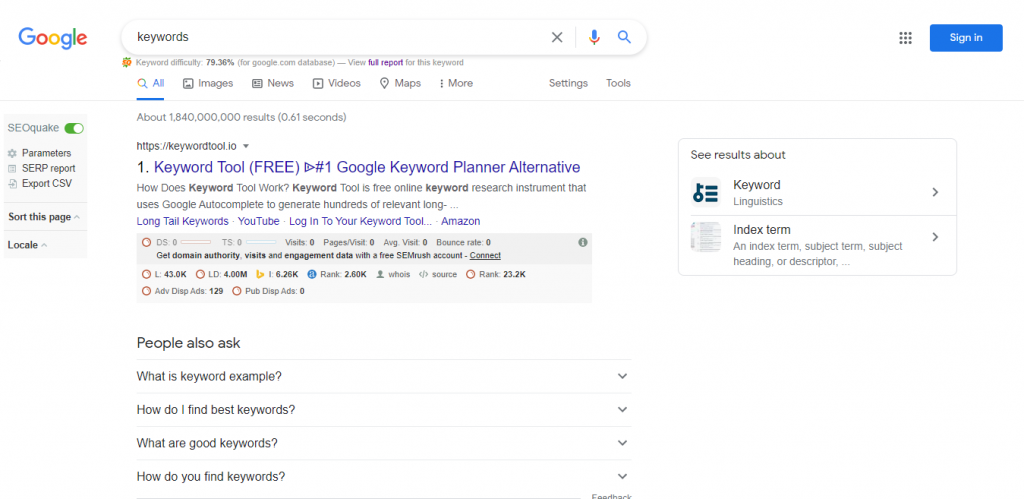Submit search with magnifier icon
This screenshot has height=499, width=1024.
tap(624, 37)
